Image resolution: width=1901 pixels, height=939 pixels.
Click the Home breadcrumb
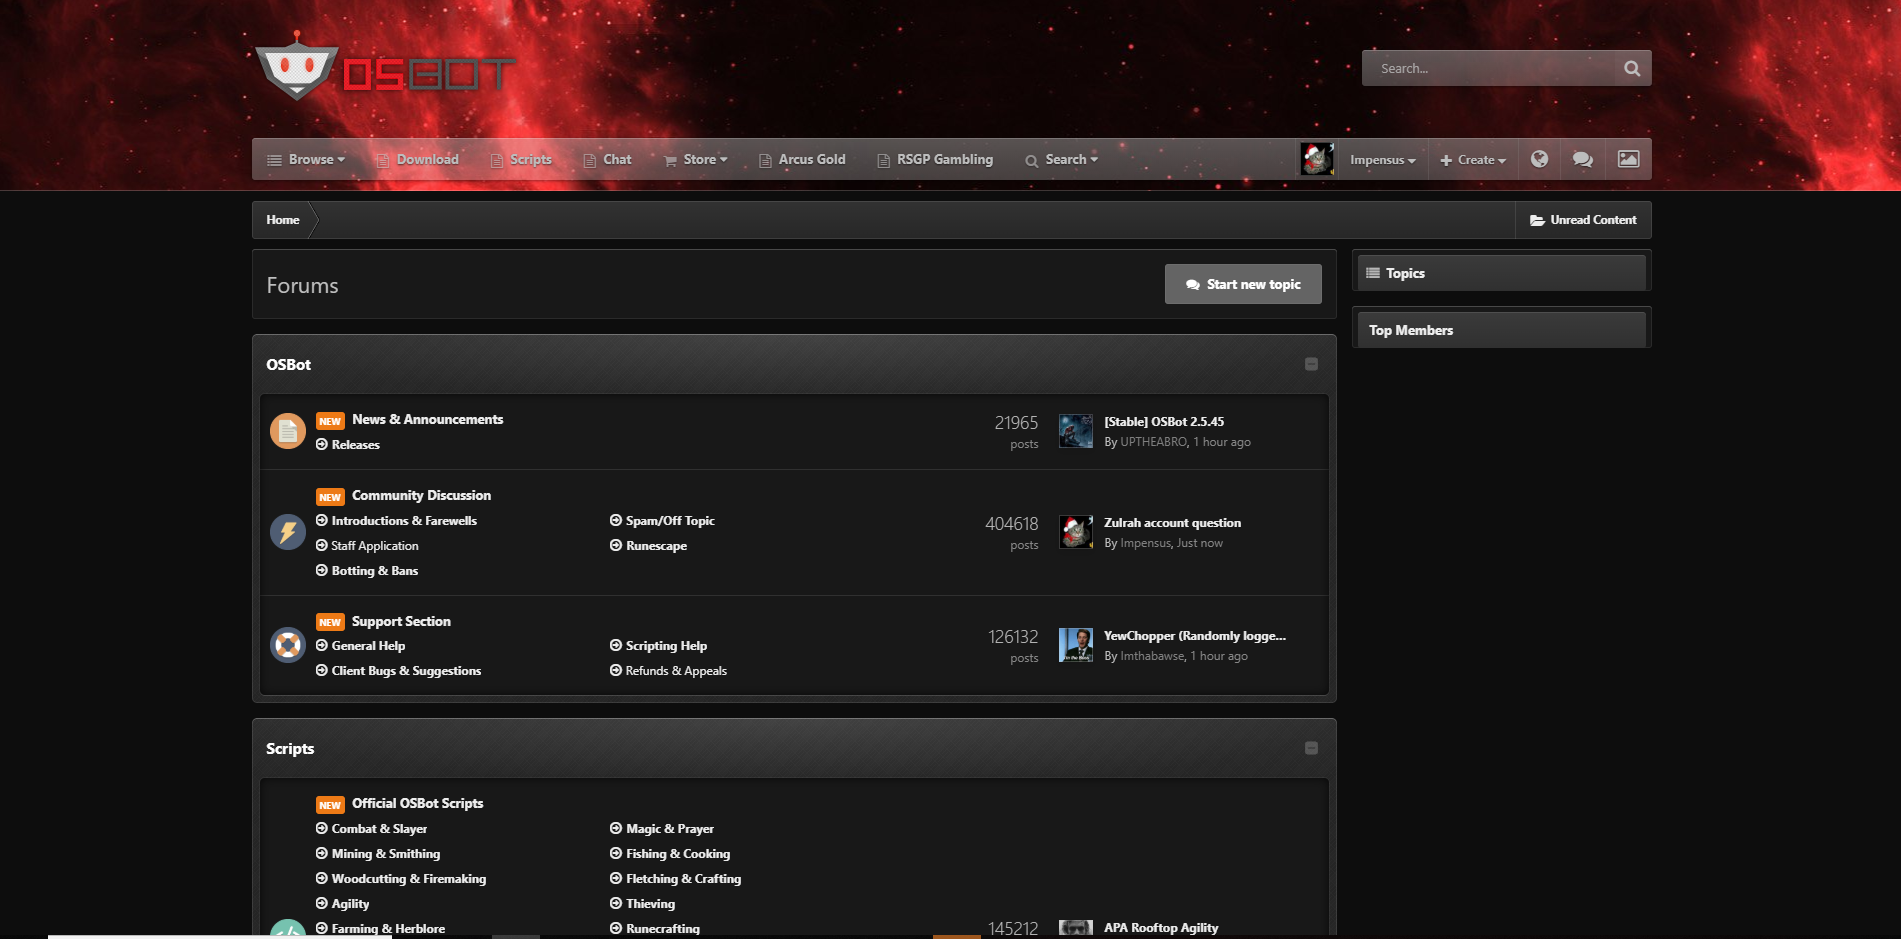pyautogui.click(x=283, y=220)
